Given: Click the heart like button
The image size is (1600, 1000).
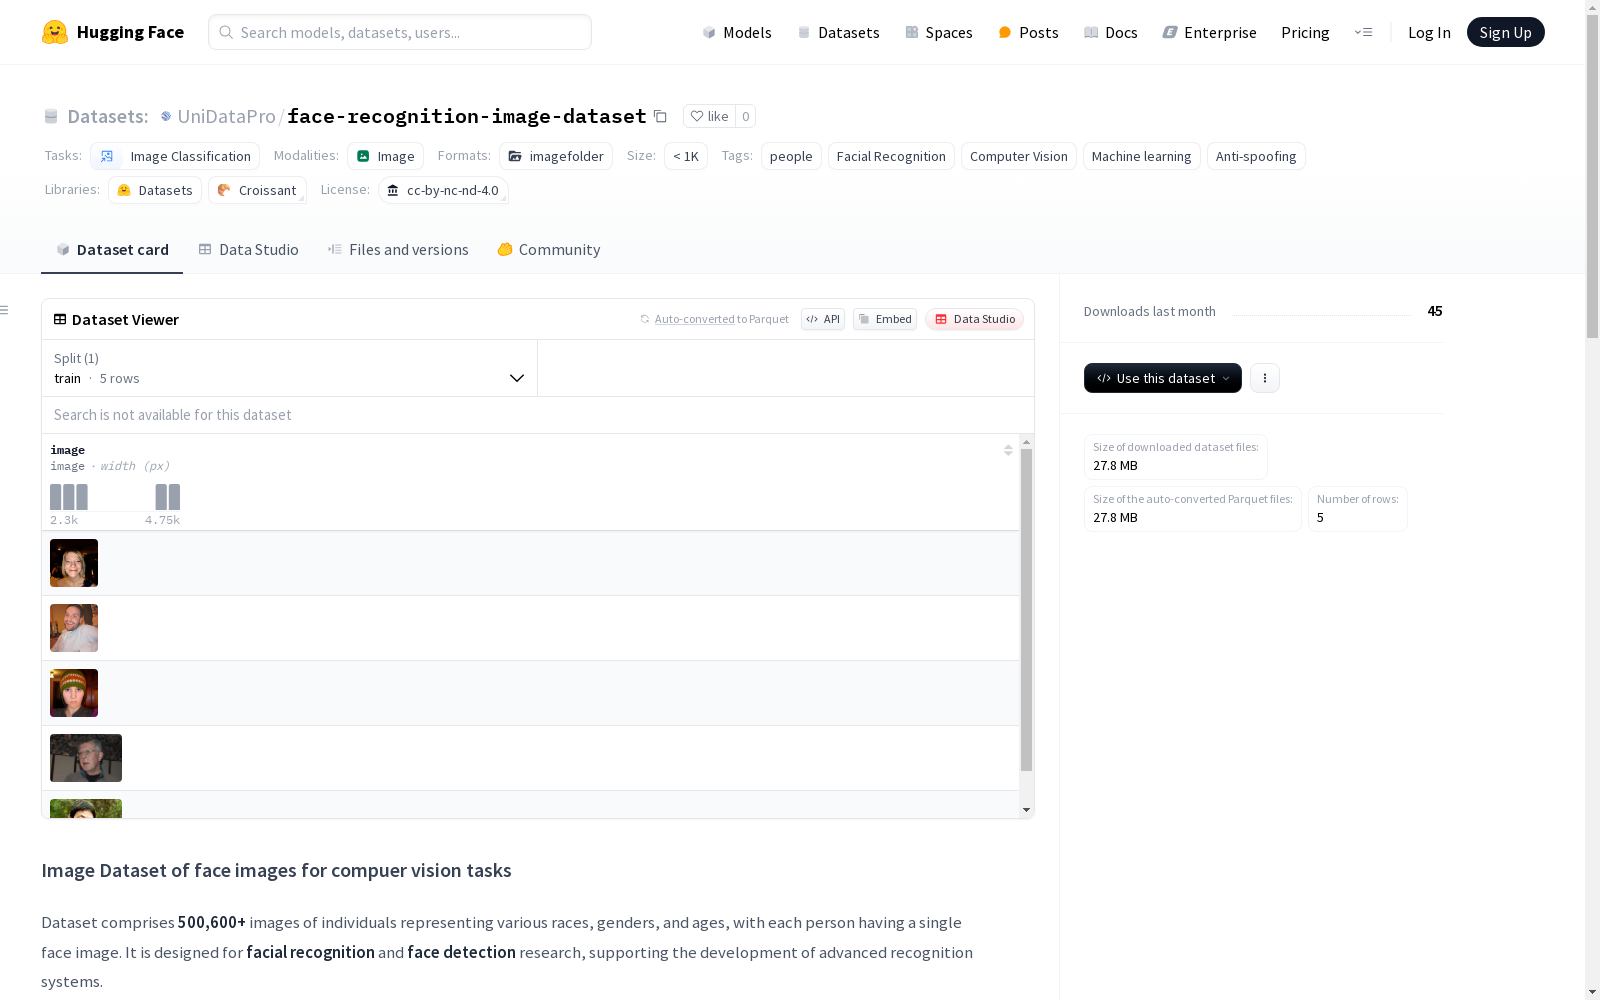Looking at the screenshot, I should pos(709,116).
